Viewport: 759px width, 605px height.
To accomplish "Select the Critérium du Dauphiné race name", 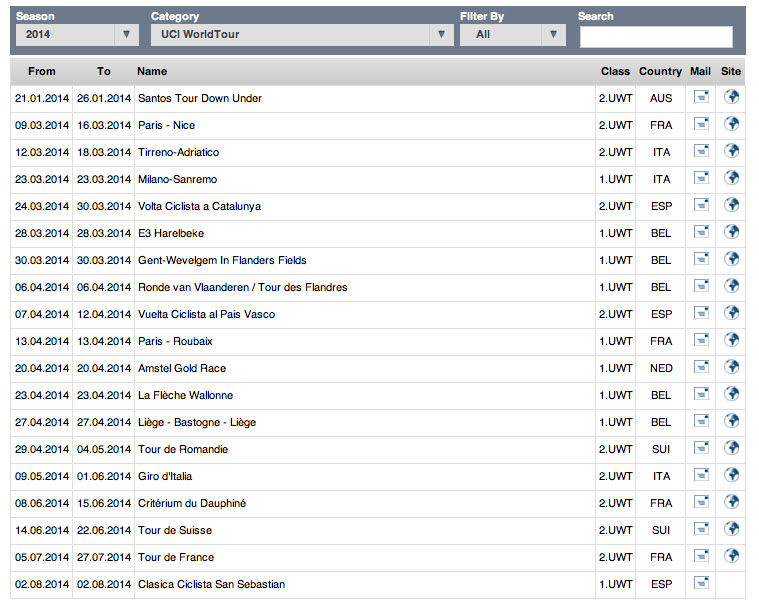I will pyautogui.click(x=192, y=503).
